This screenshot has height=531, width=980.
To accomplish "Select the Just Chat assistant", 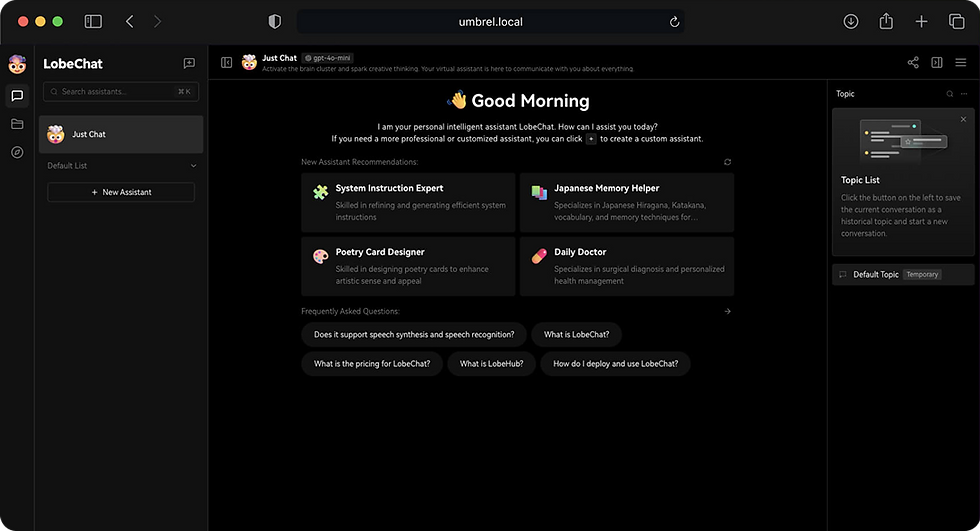I will (121, 134).
